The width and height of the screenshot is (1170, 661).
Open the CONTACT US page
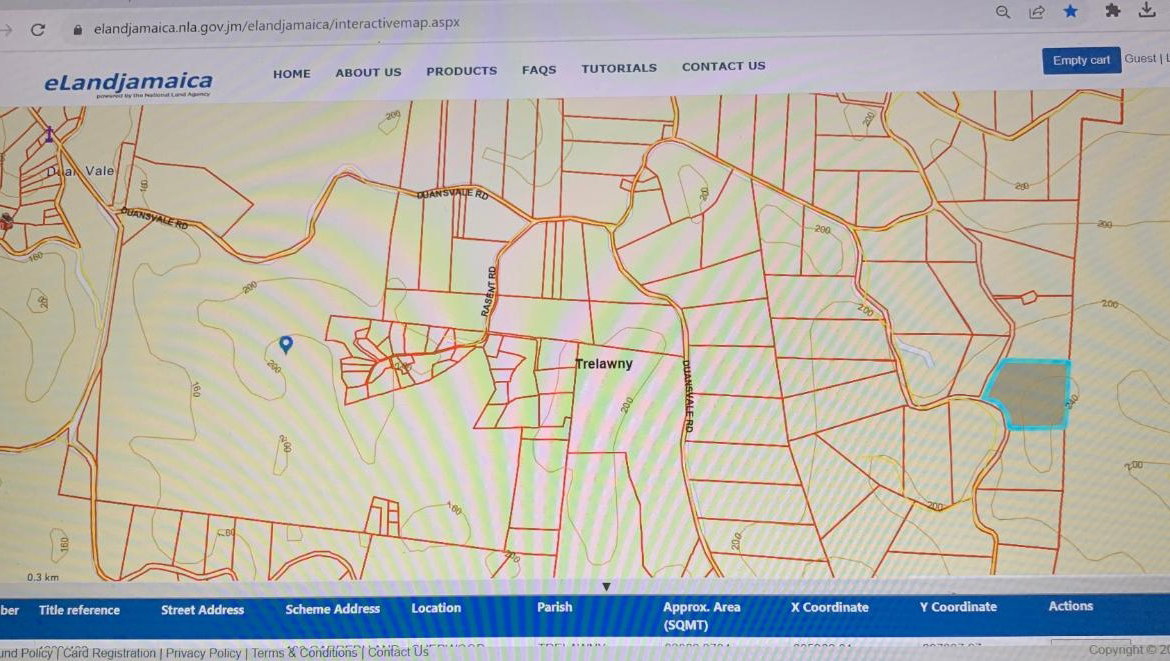(x=724, y=66)
